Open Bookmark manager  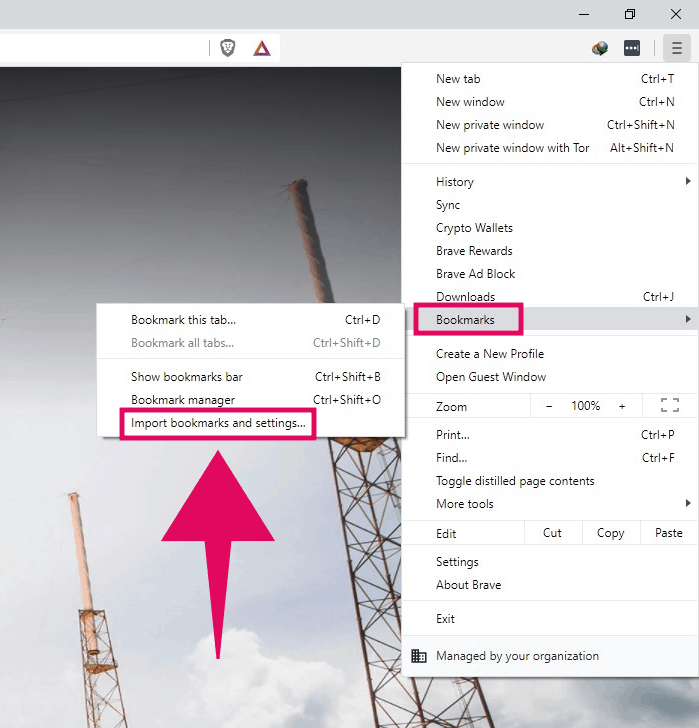click(x=251, y=400)
